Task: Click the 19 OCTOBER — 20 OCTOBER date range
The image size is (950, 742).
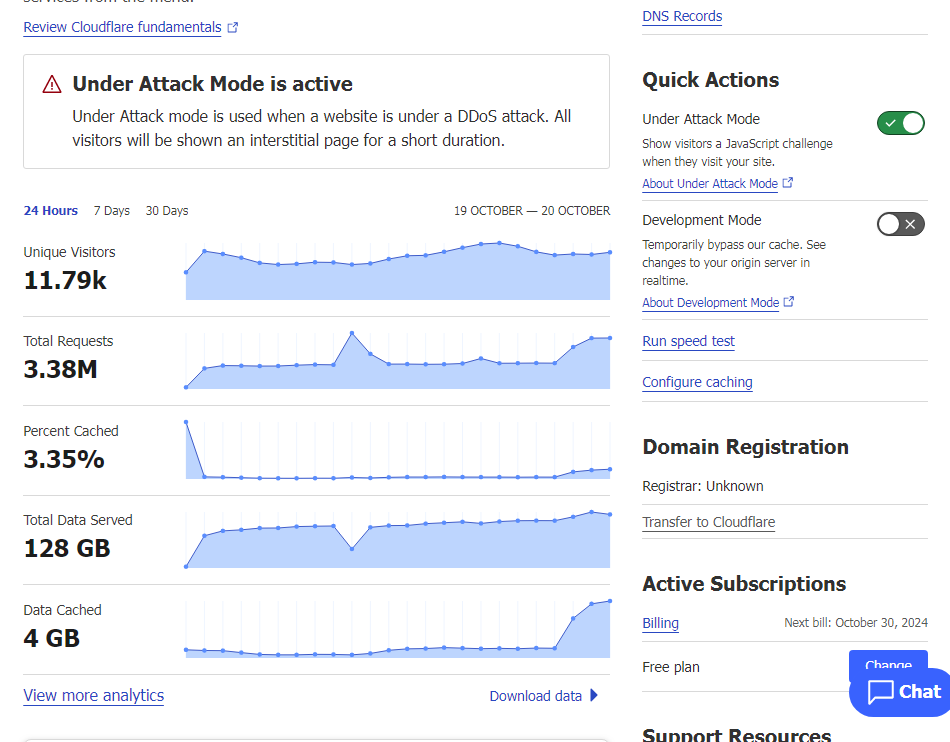Action: [532, 211]
